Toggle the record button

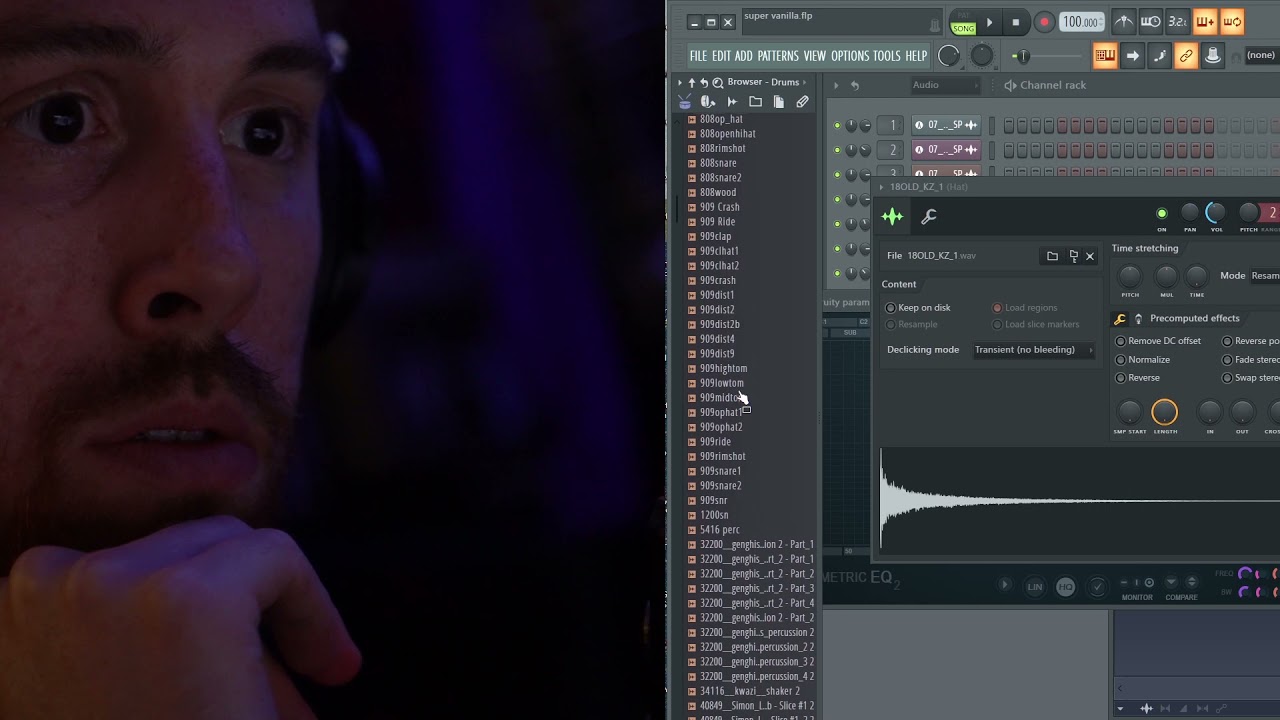(1044, 22)
